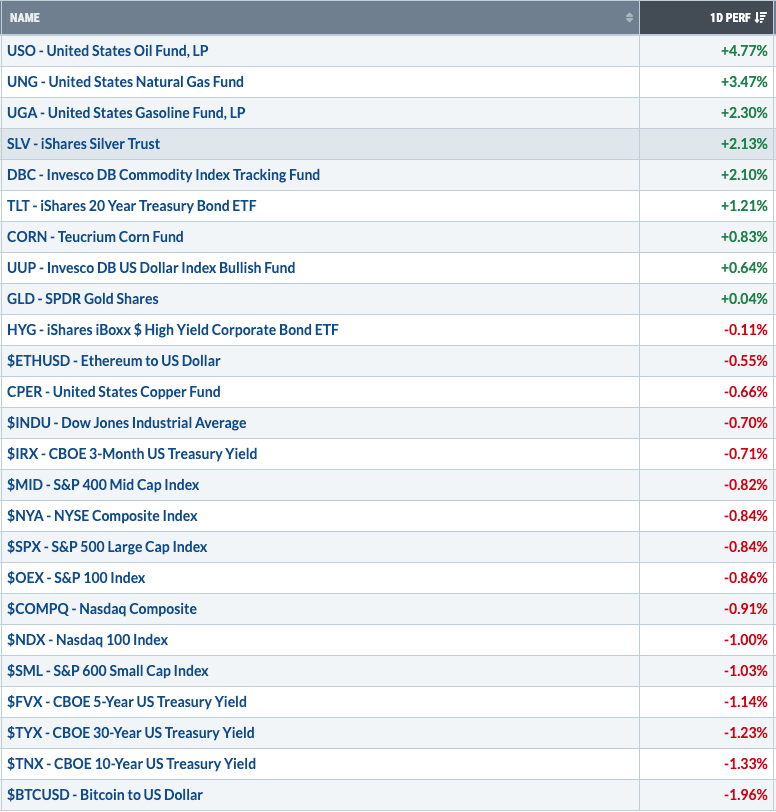776x812 pixels.
Task: Open $BTCUSD - Bitcoin to US Dollar
Action: 105,795
